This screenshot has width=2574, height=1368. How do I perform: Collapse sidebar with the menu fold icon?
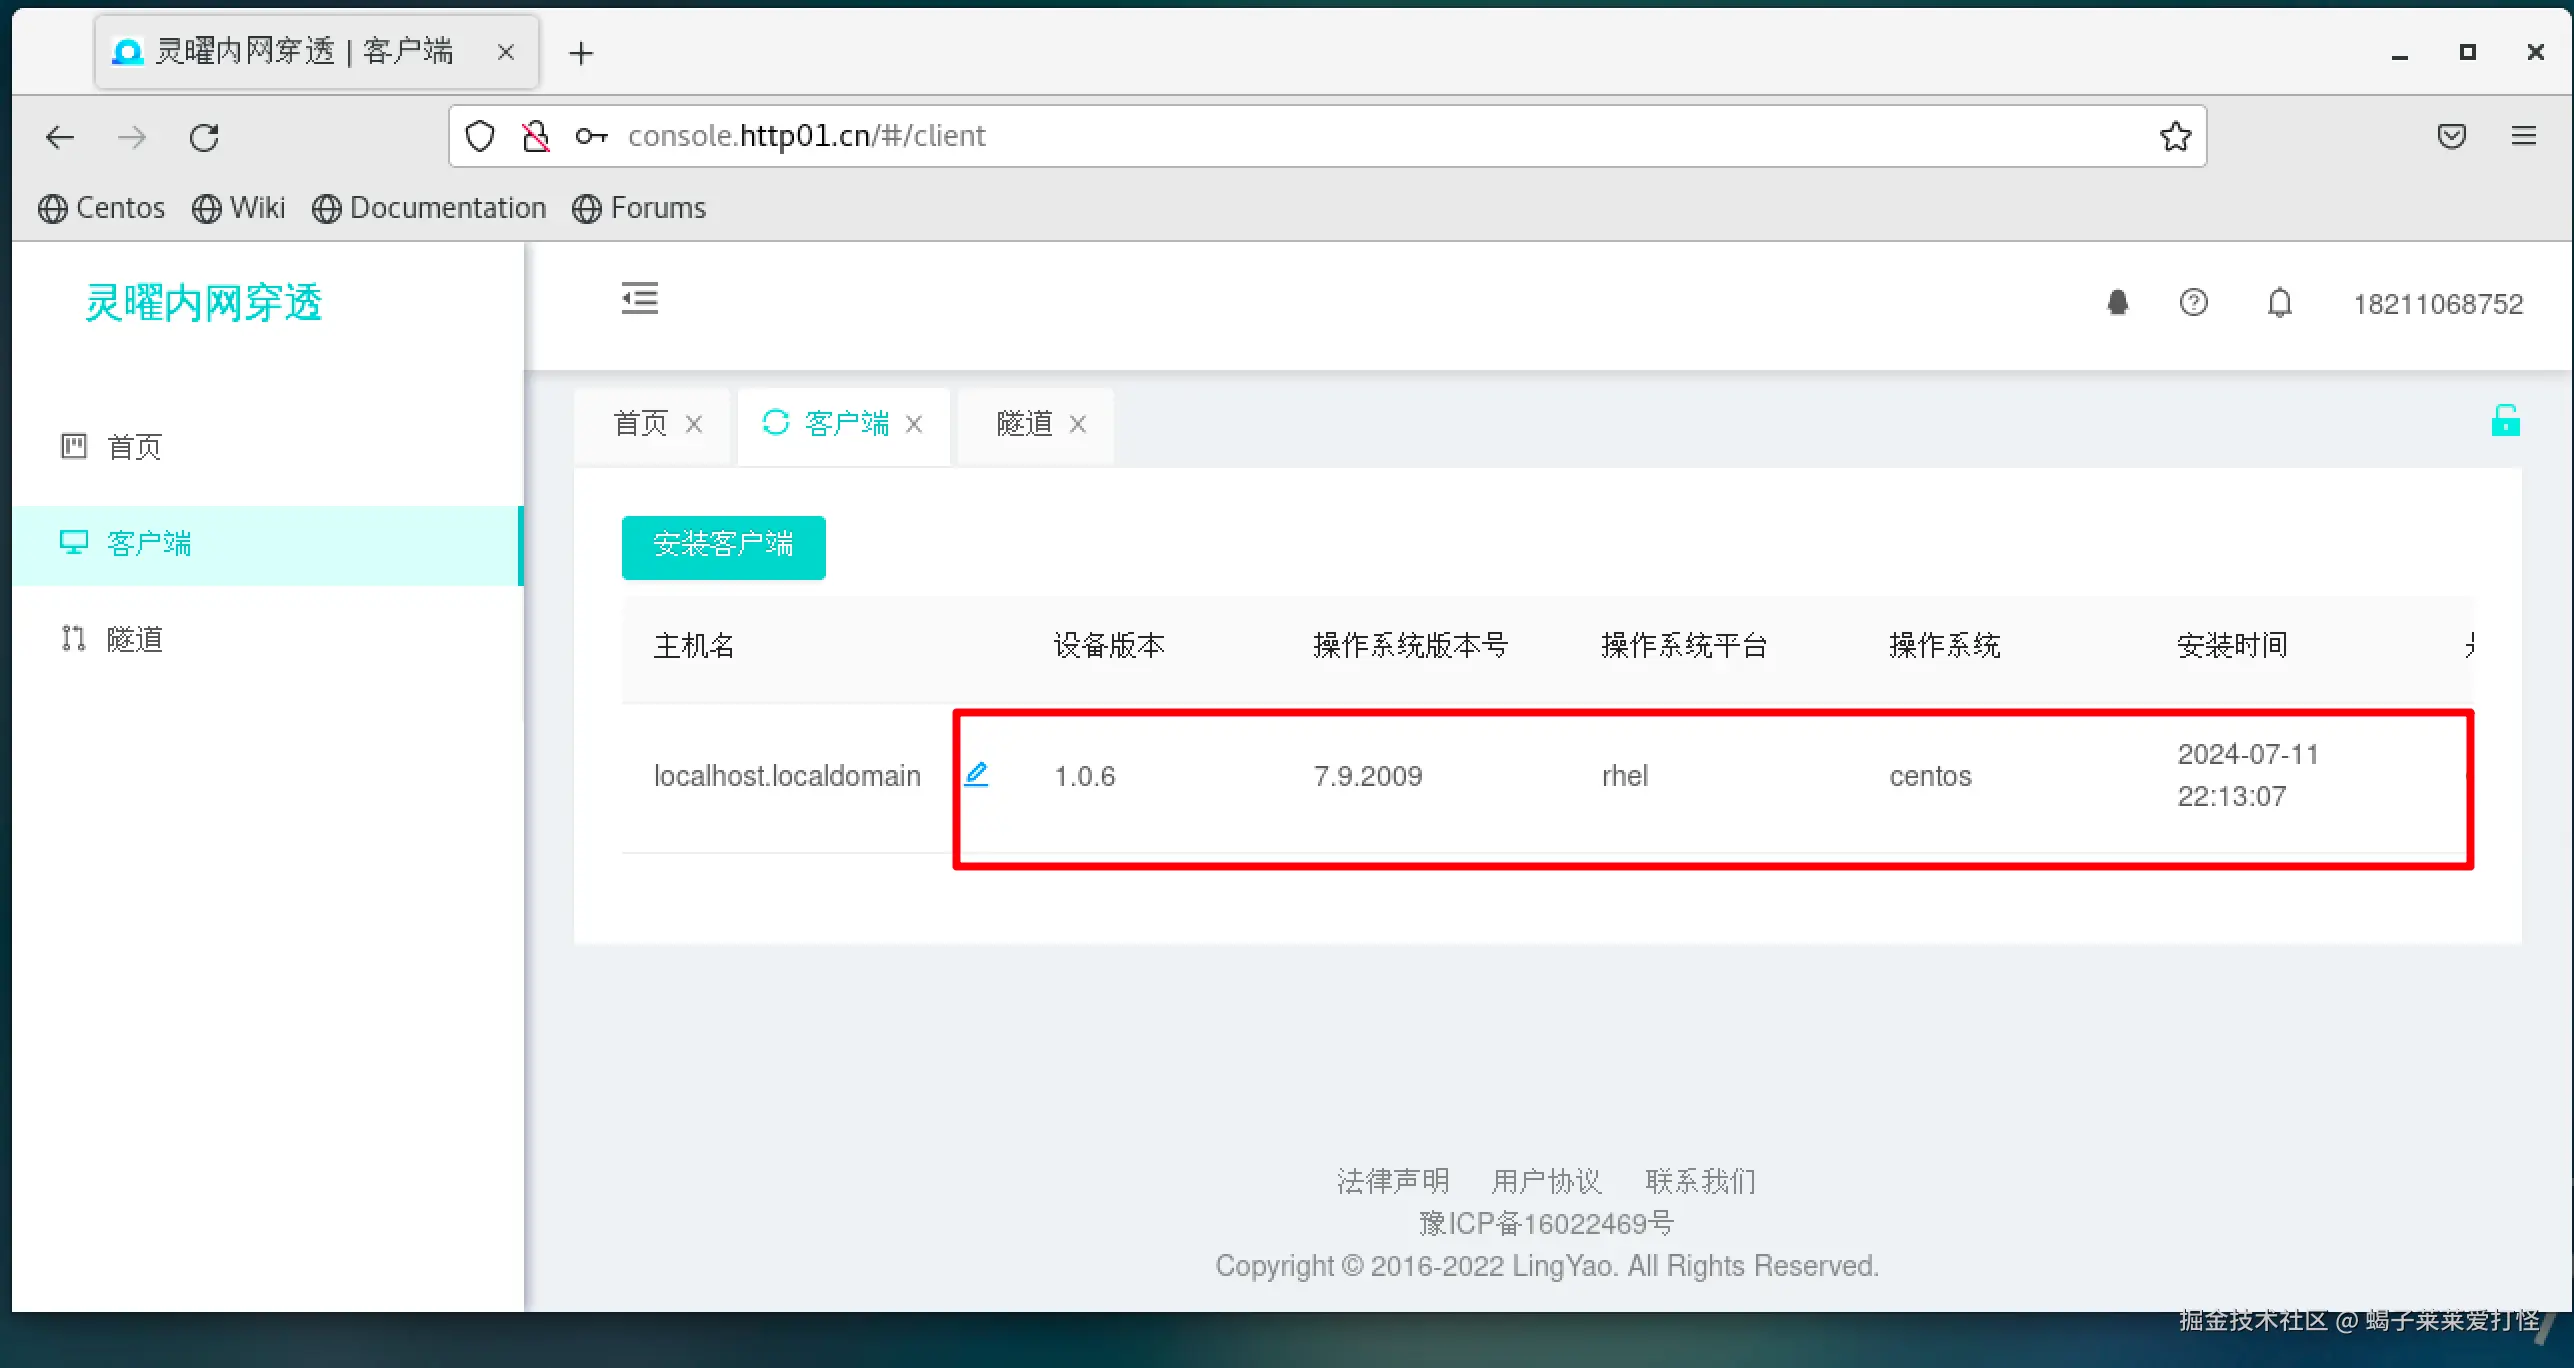pos(640,299)
